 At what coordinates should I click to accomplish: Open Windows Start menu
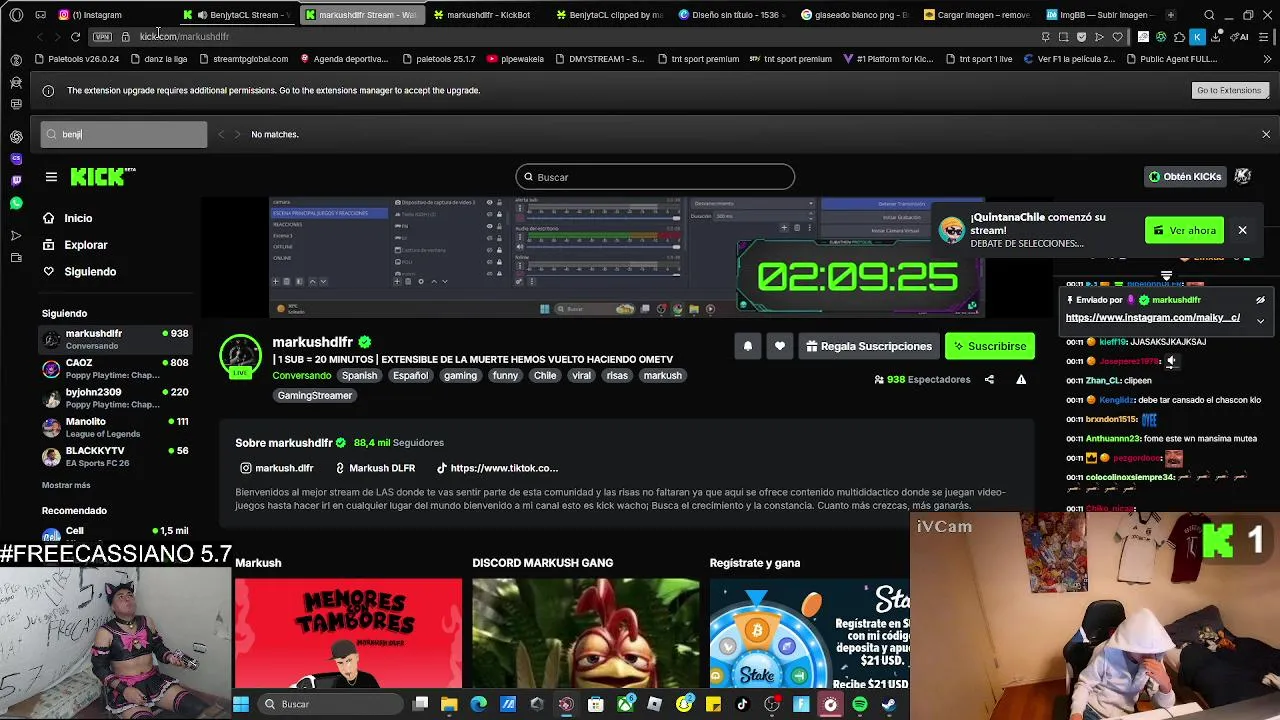pyautogui.click(x=241, y=704)
